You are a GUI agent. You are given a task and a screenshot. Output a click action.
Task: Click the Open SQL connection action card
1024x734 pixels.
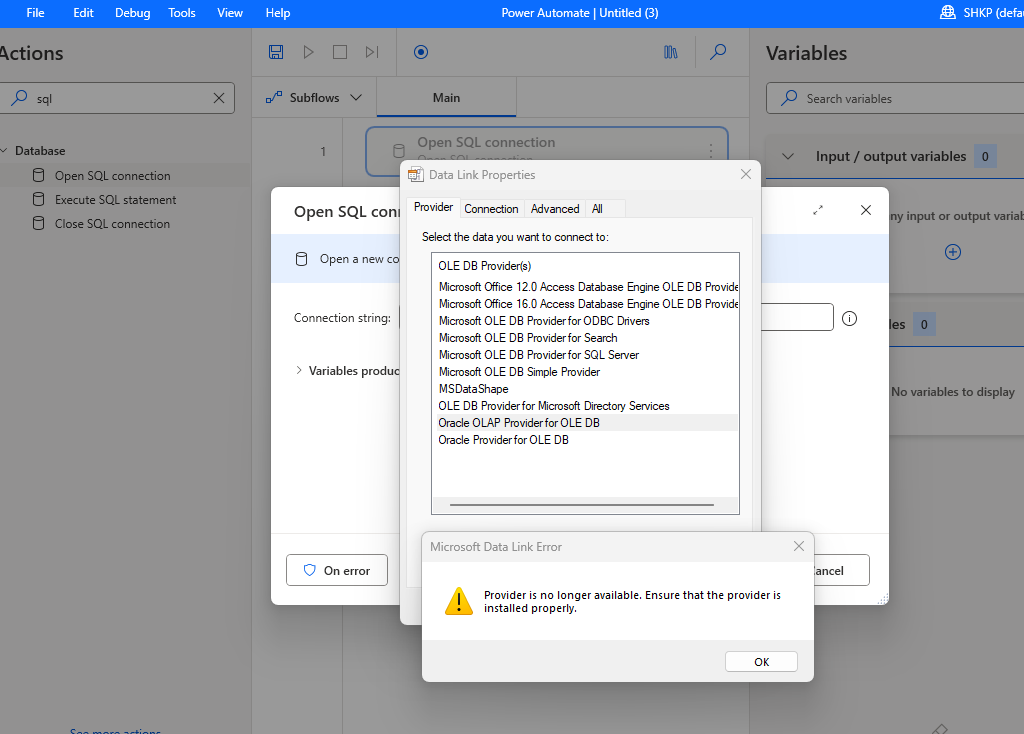coord(547,151)
